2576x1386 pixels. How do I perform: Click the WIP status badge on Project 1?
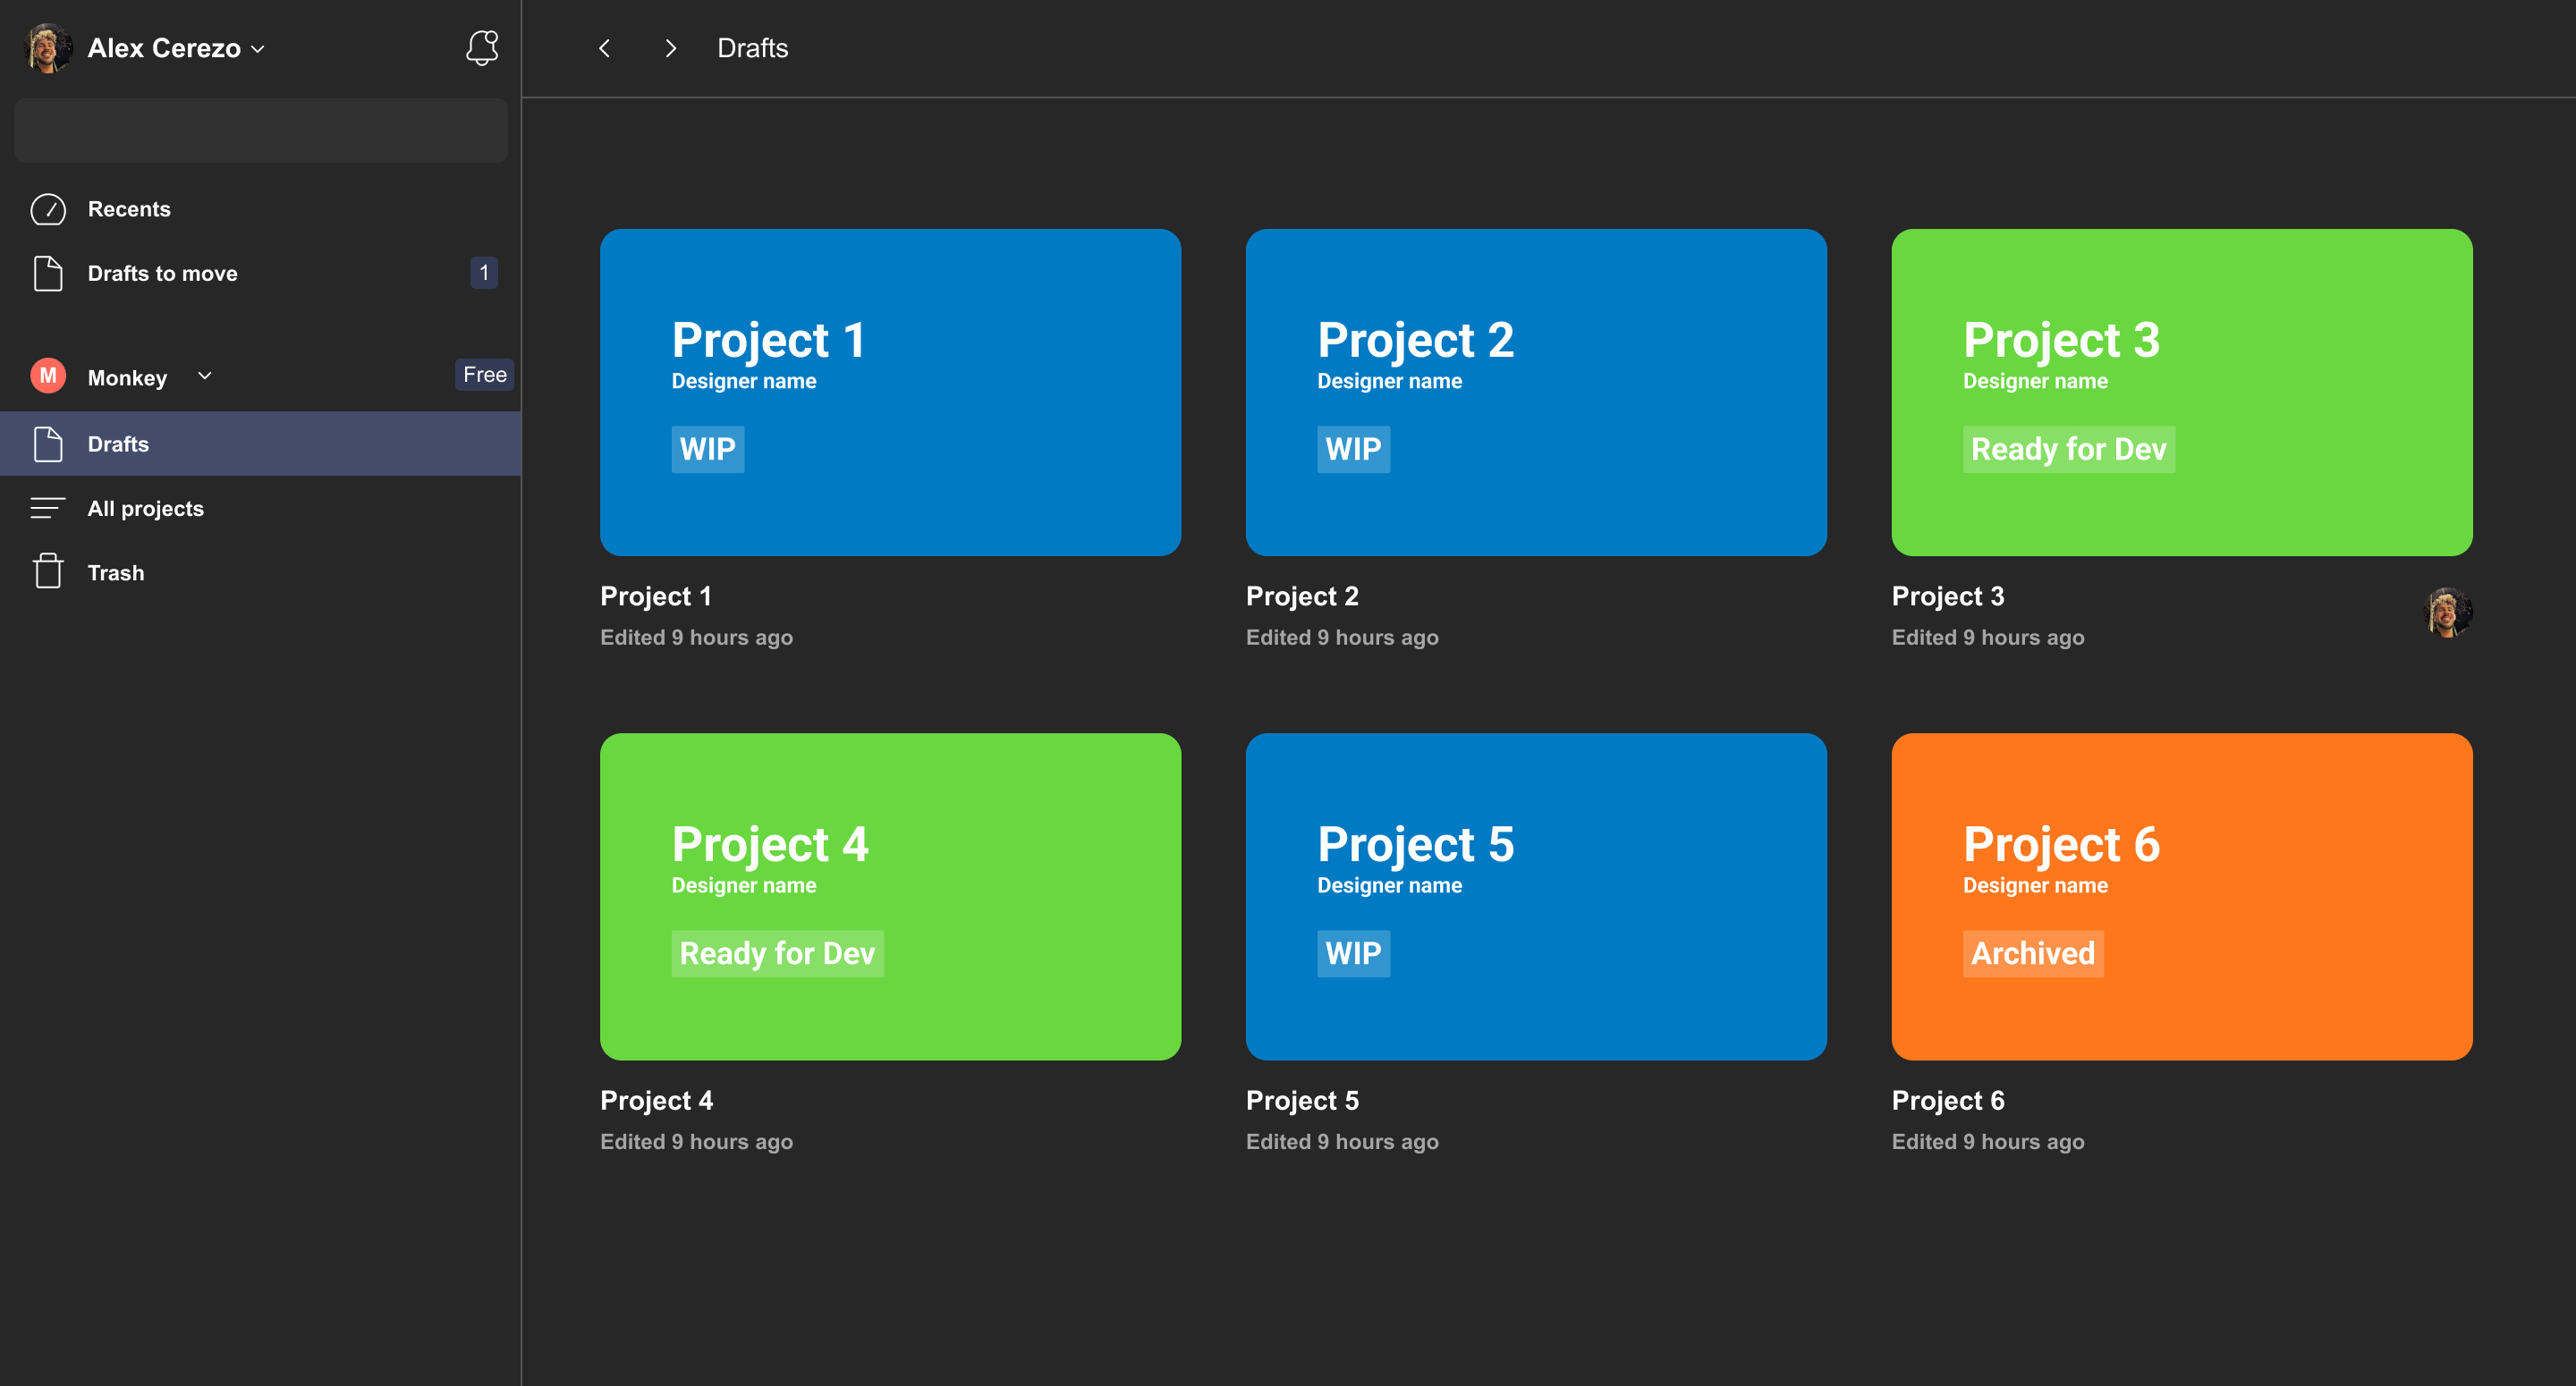[x=705, y=449]
